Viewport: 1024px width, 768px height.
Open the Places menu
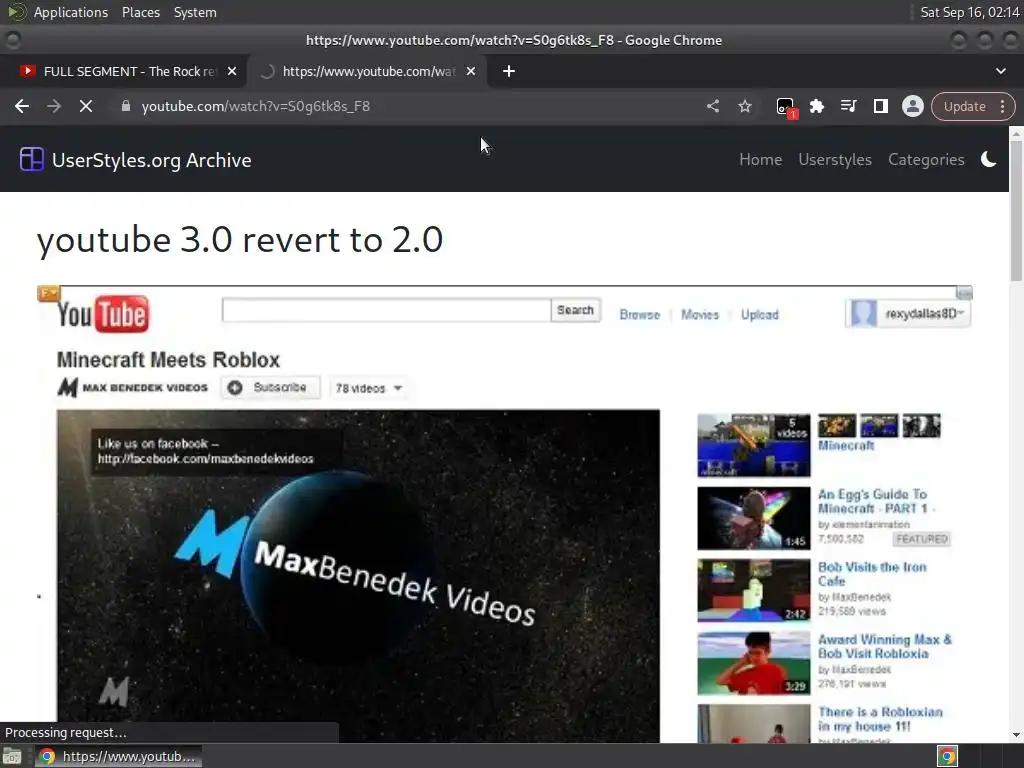140,12
